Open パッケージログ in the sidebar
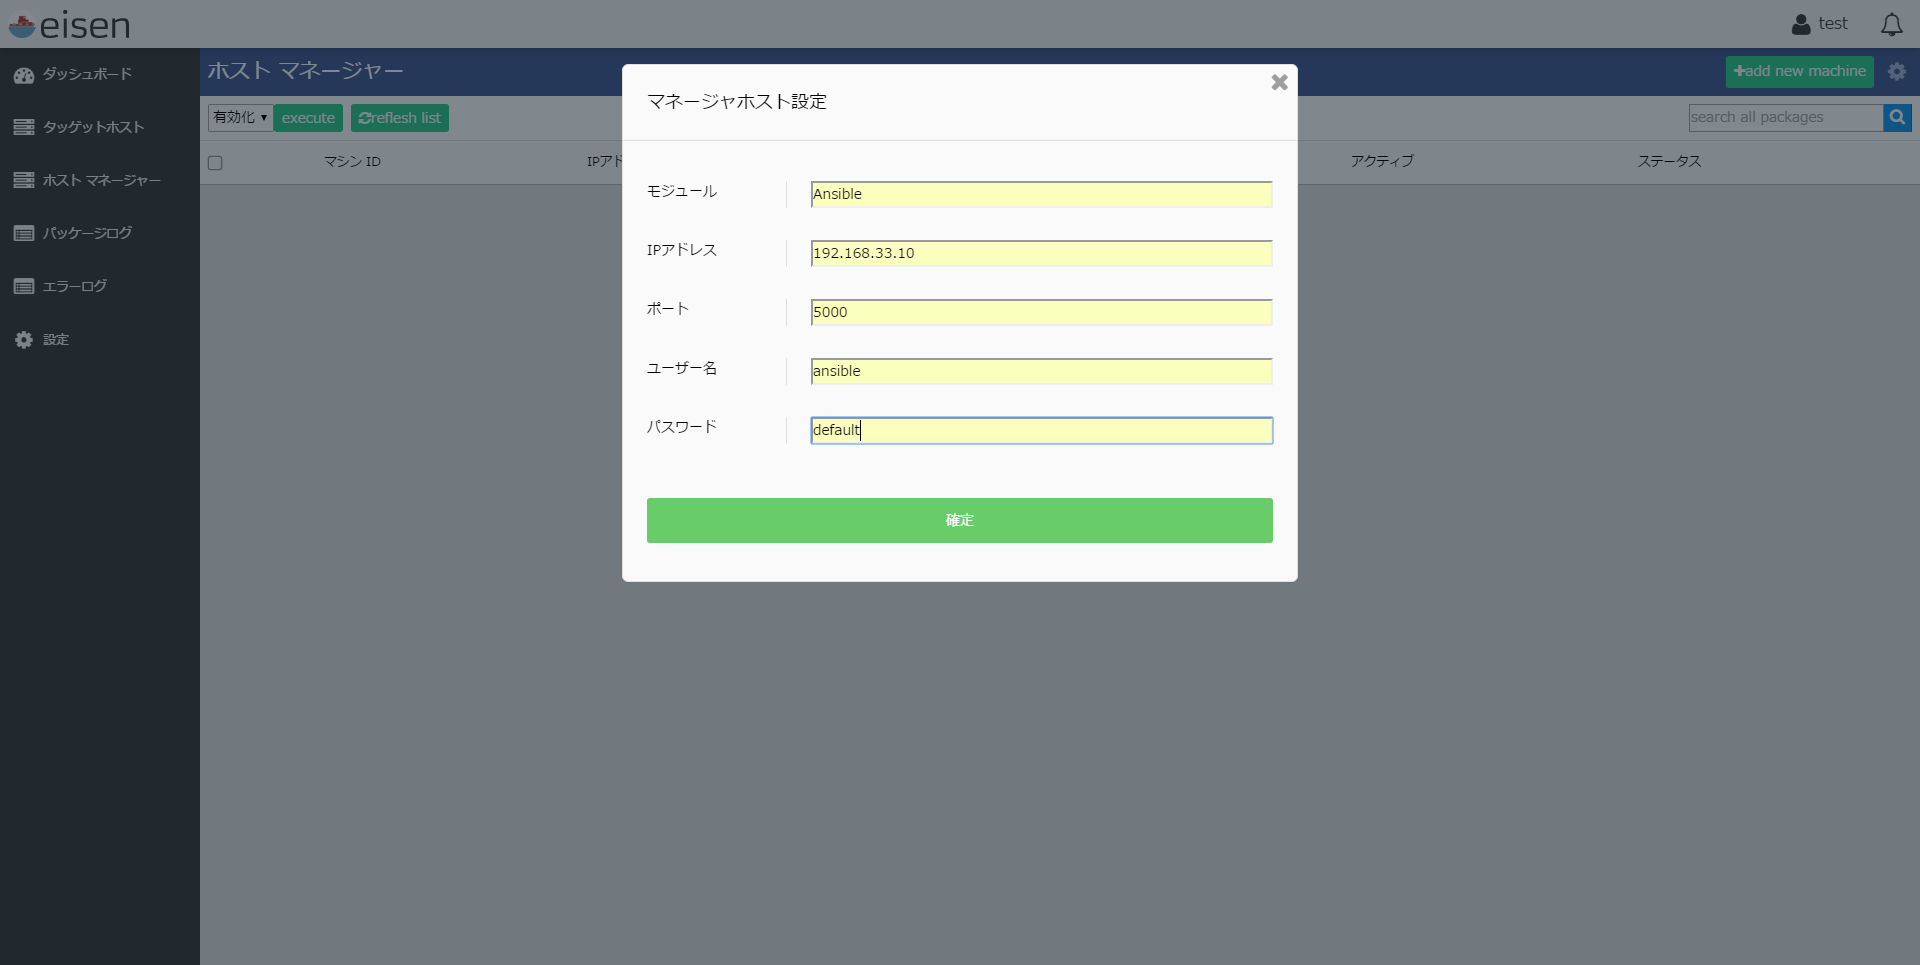 (87, 233)
